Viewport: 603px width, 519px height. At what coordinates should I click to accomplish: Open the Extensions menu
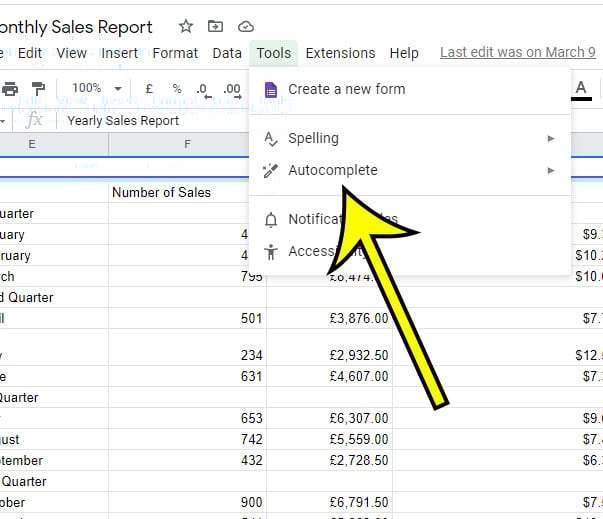click(340, 53)
